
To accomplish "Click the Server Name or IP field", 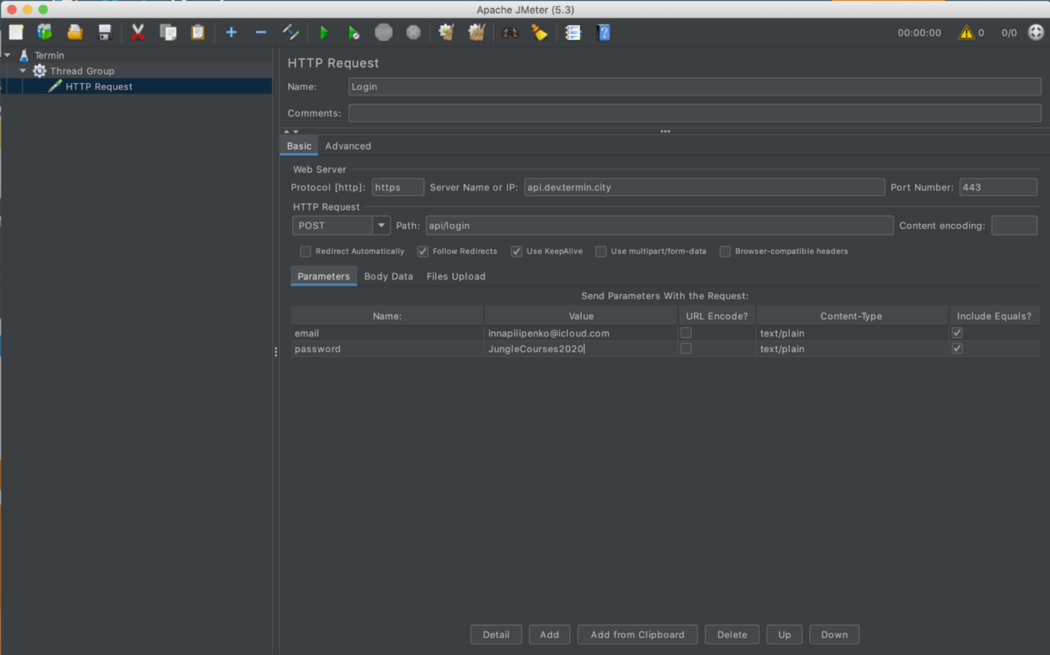I will (x=704, y=188).
